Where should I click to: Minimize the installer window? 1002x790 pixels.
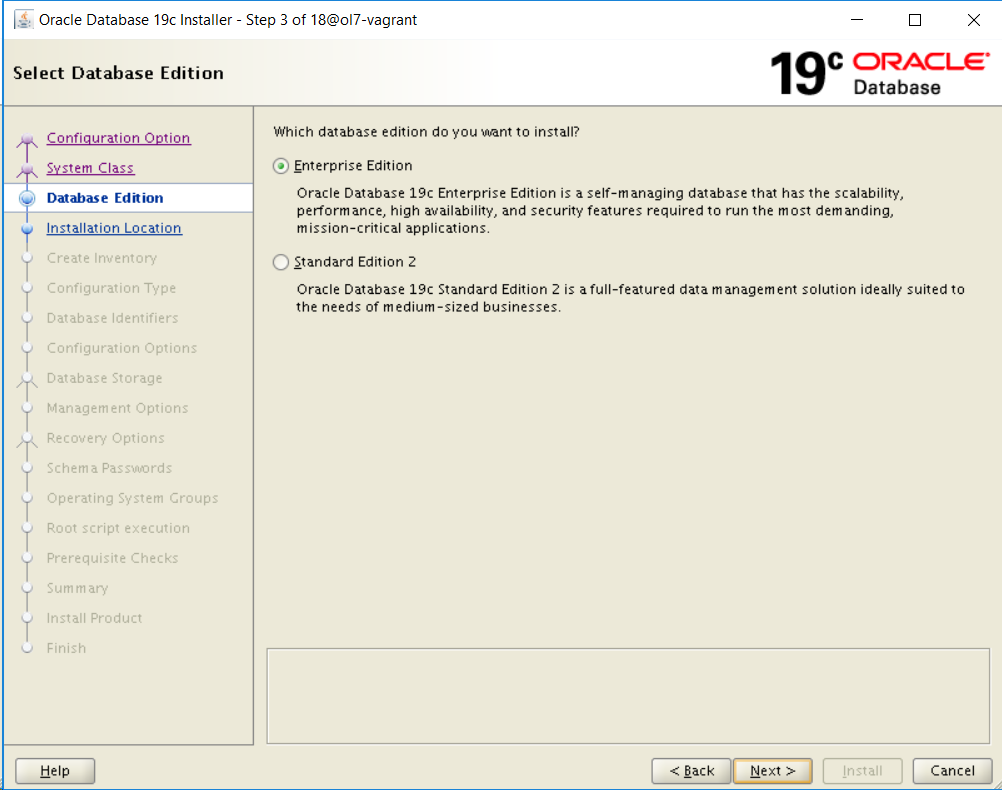pos(857,20)
